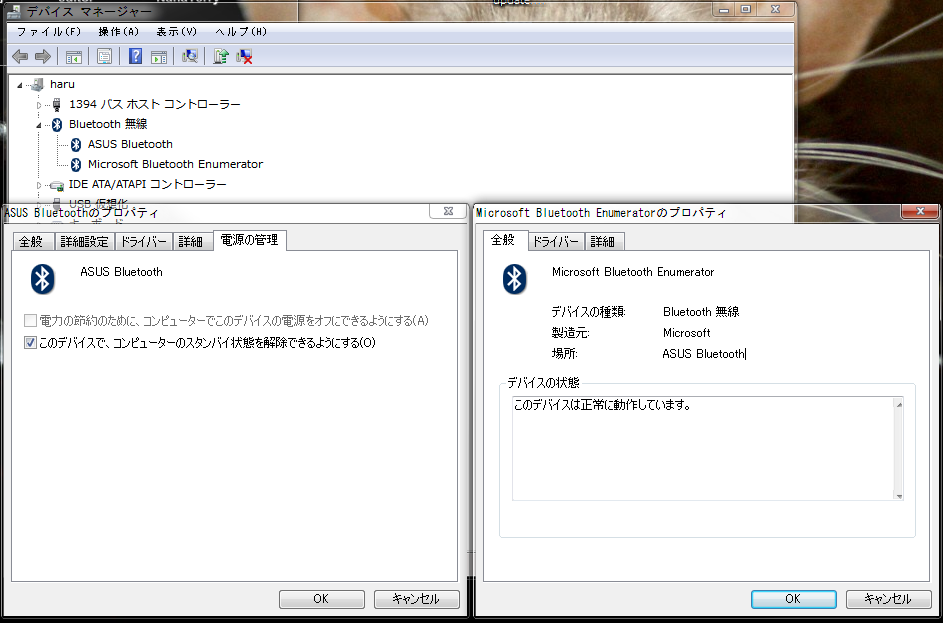Open the Properties toolbar icon

105,57
